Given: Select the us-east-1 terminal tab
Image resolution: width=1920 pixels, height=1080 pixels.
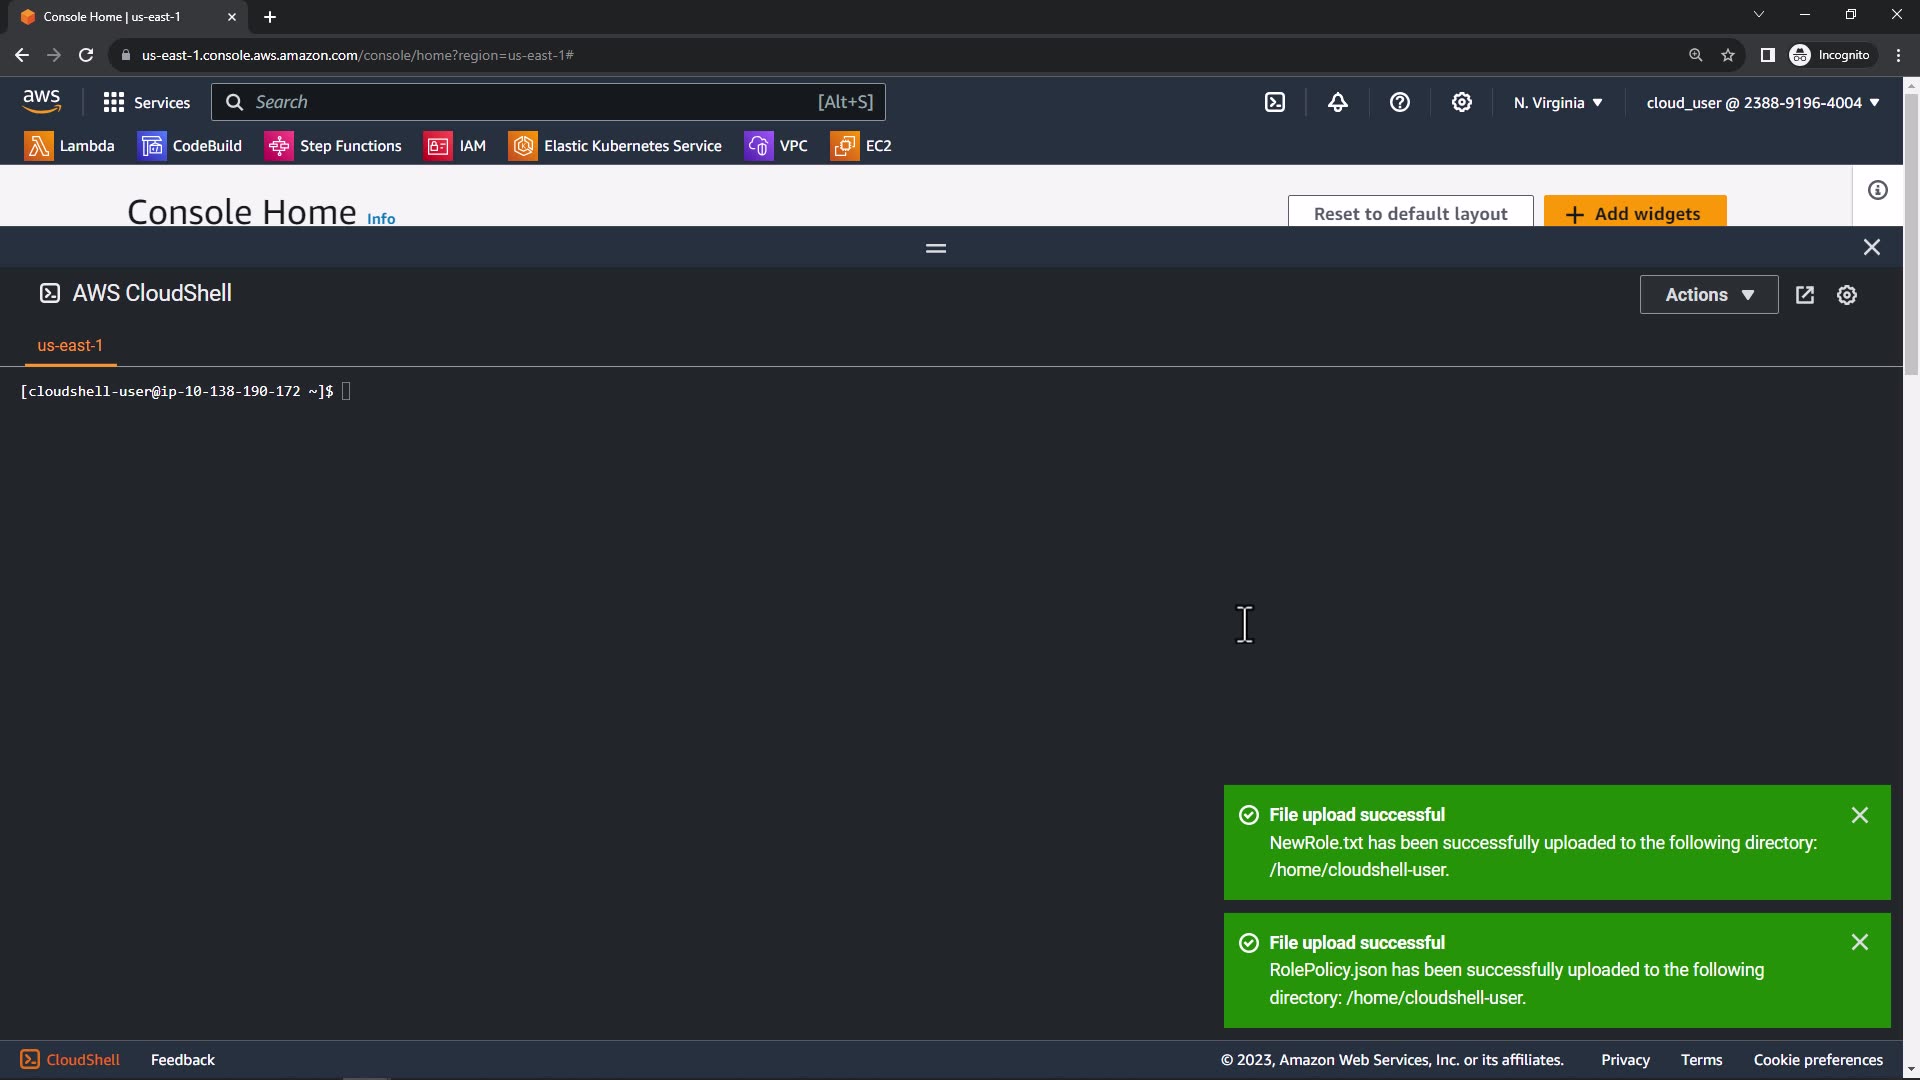Looking at the screenshot, I should tap(70, 345).
